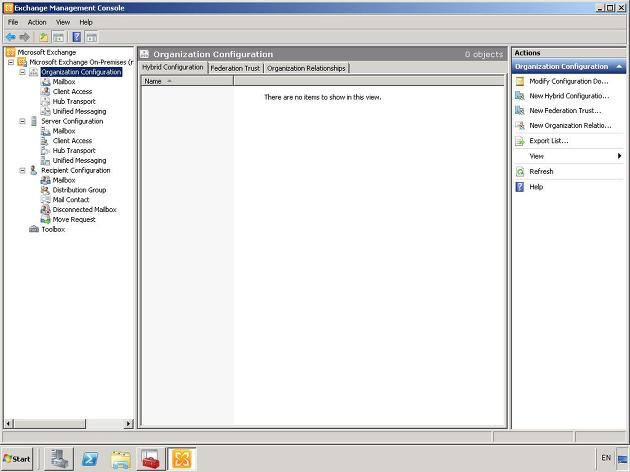Click the green Refresh icon

(520, 172)
